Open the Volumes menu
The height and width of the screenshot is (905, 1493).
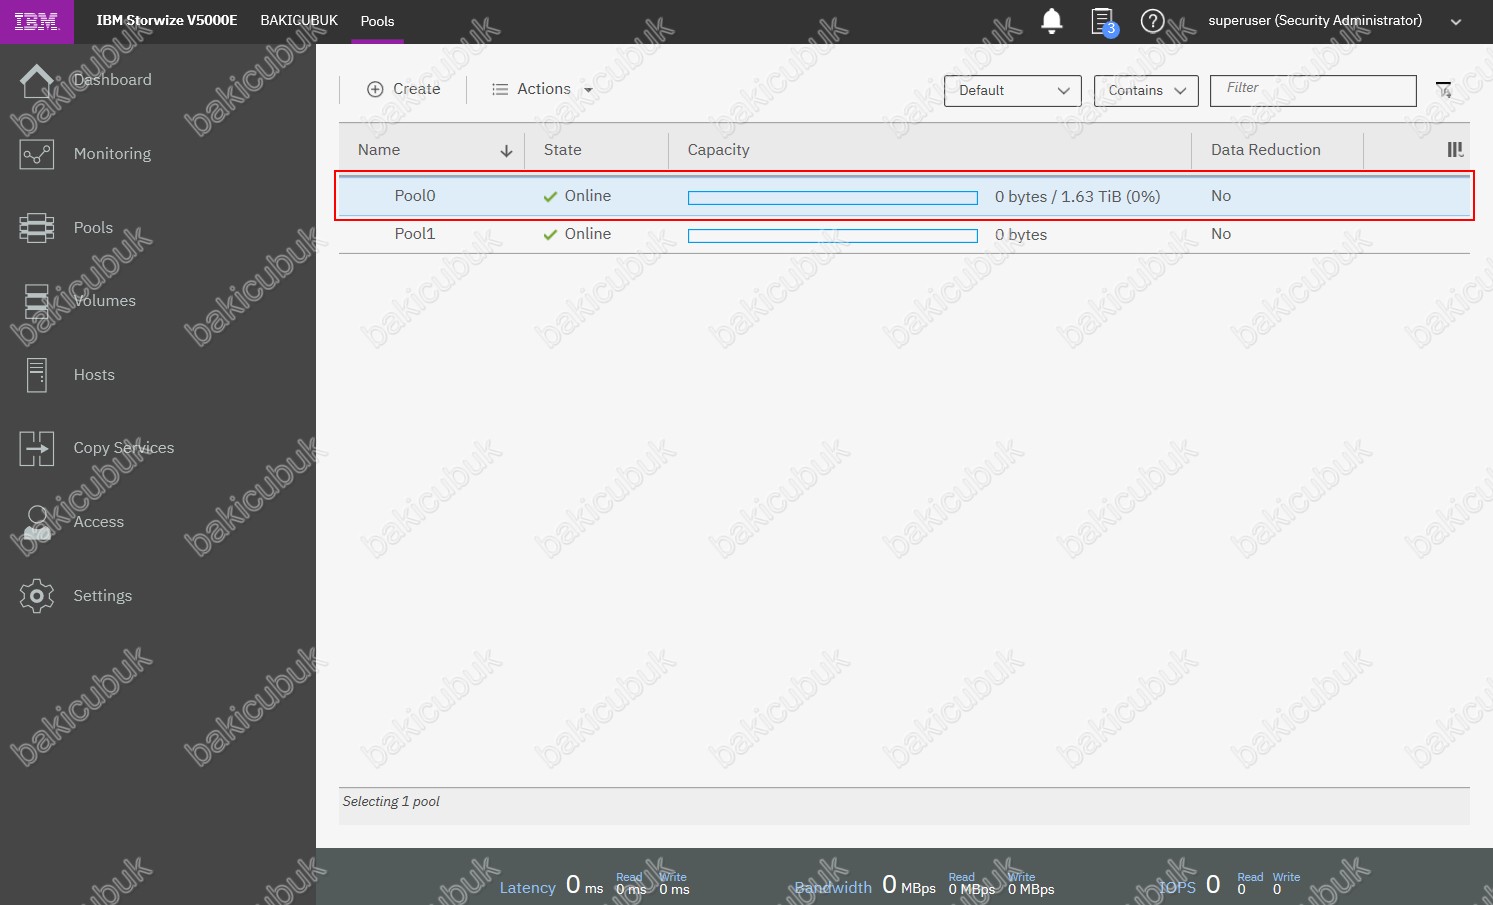click(104, 301)
